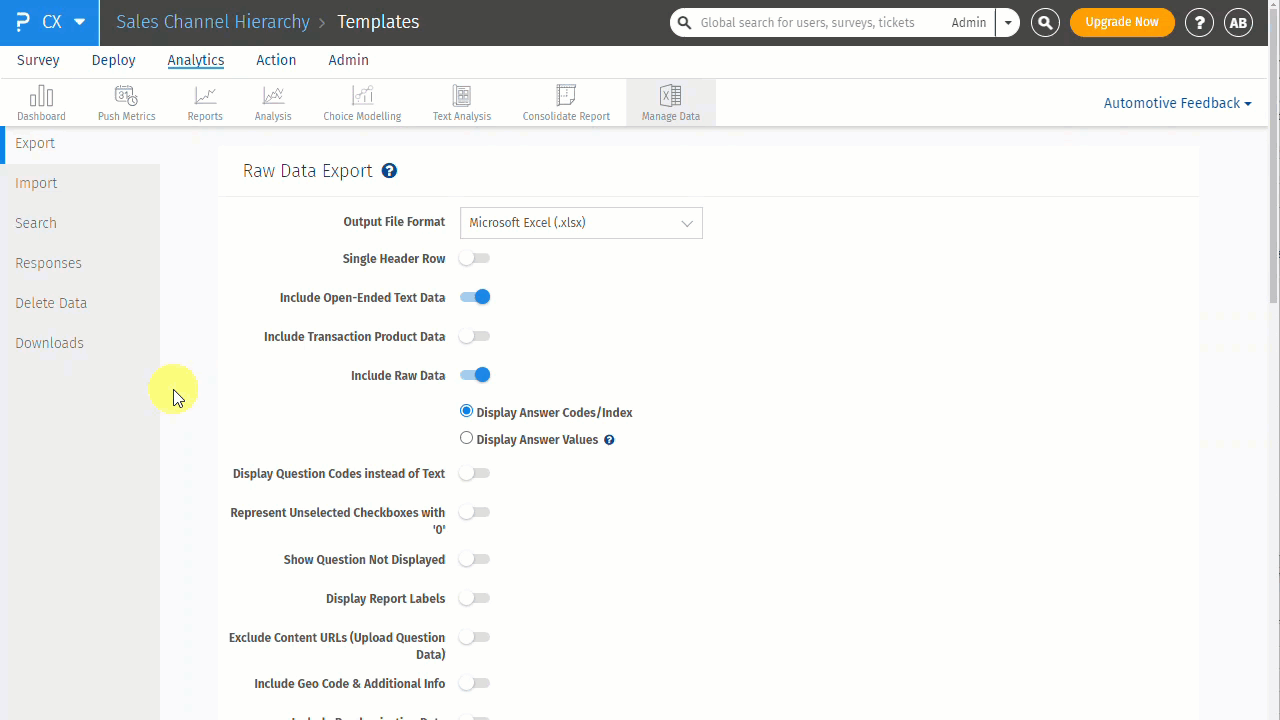Switch to the Survey tab
The image size is (1280, 720).
tap(38, 60)
